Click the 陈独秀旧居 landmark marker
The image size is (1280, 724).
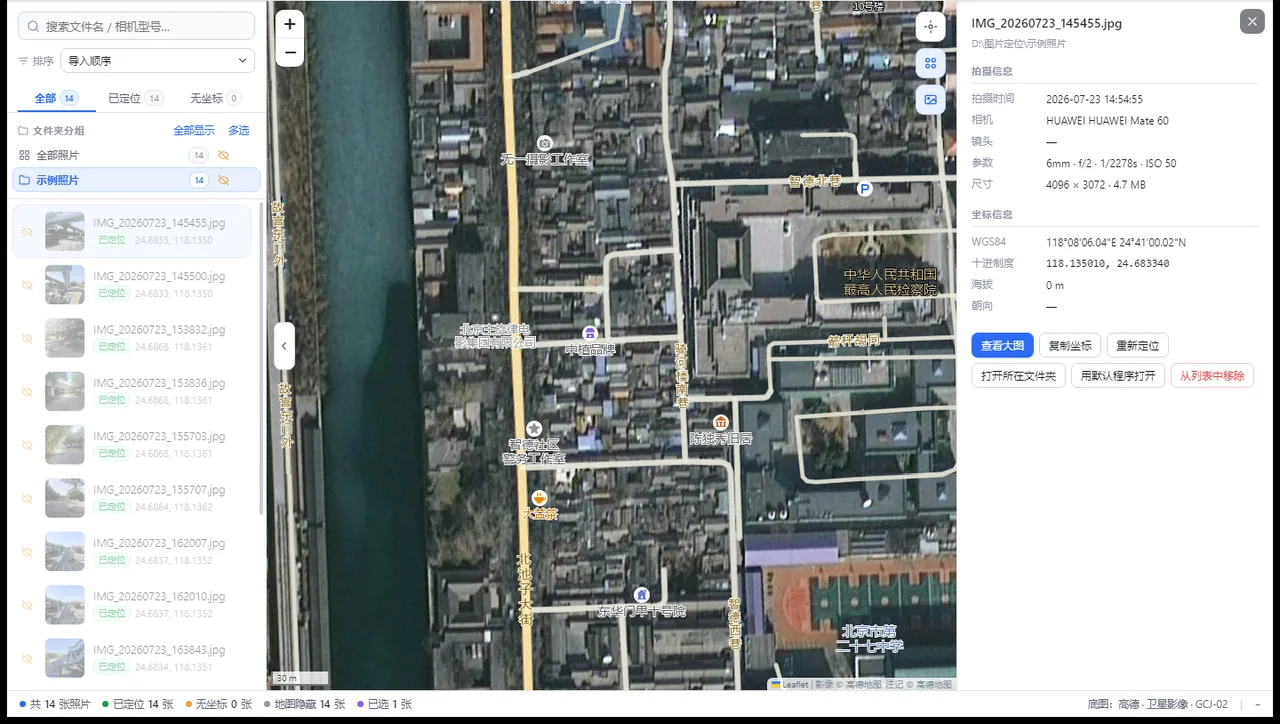click(720, 422)
